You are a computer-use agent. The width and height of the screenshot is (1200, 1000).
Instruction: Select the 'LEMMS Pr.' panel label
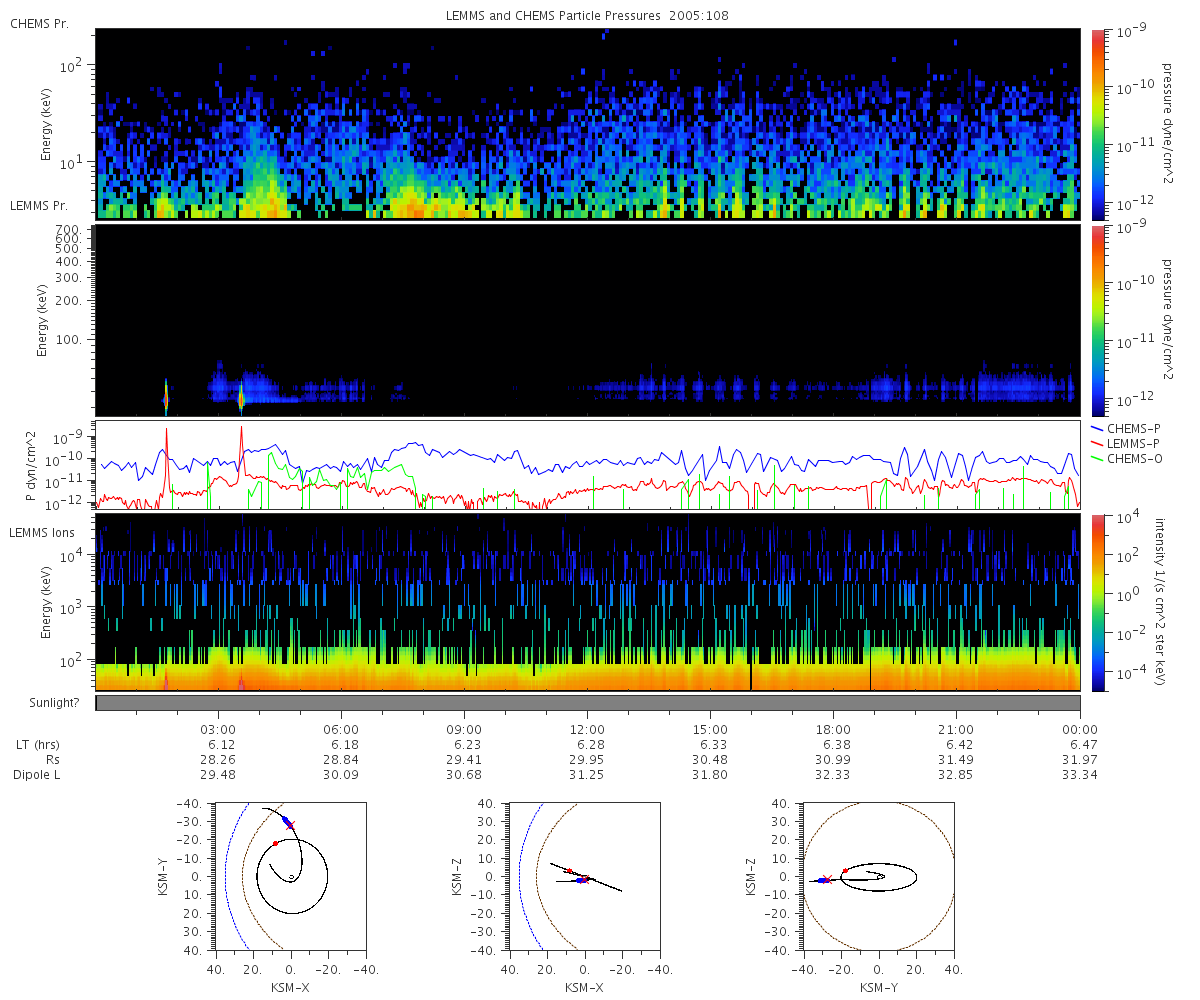[x=39, y=205]
